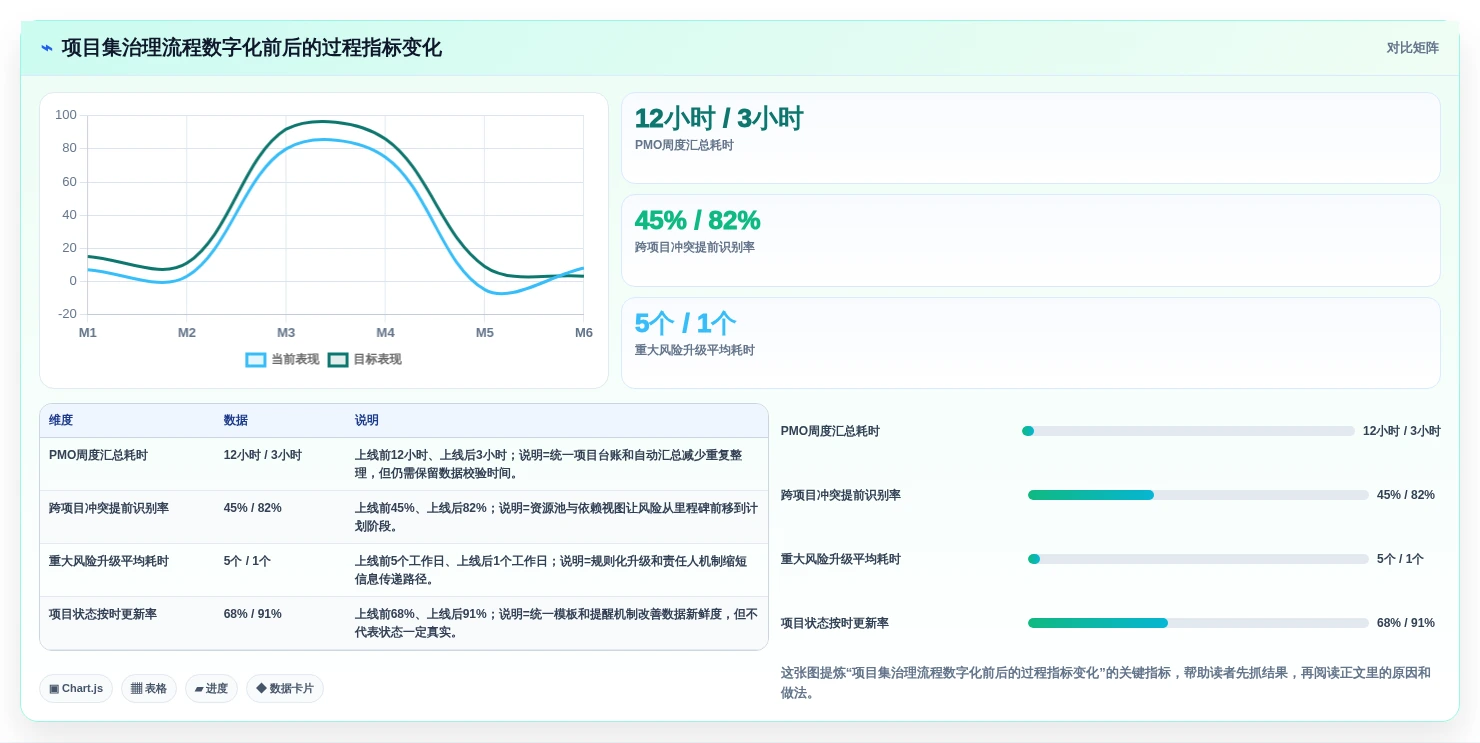The image size is (1480, 743).
Task: Select the 表格 tag chip
Action: click(149, 689)
